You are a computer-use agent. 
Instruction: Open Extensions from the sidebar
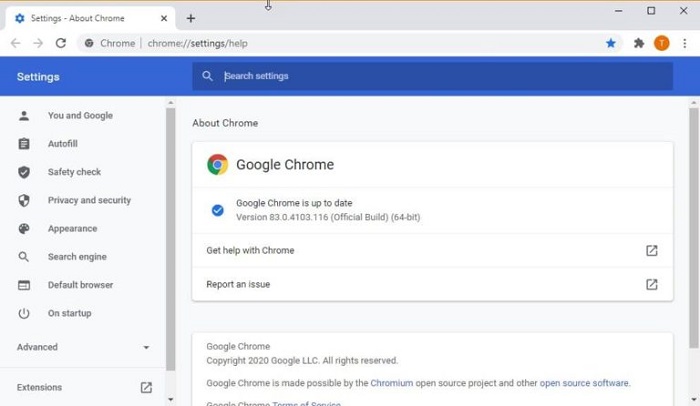[40, 387]
